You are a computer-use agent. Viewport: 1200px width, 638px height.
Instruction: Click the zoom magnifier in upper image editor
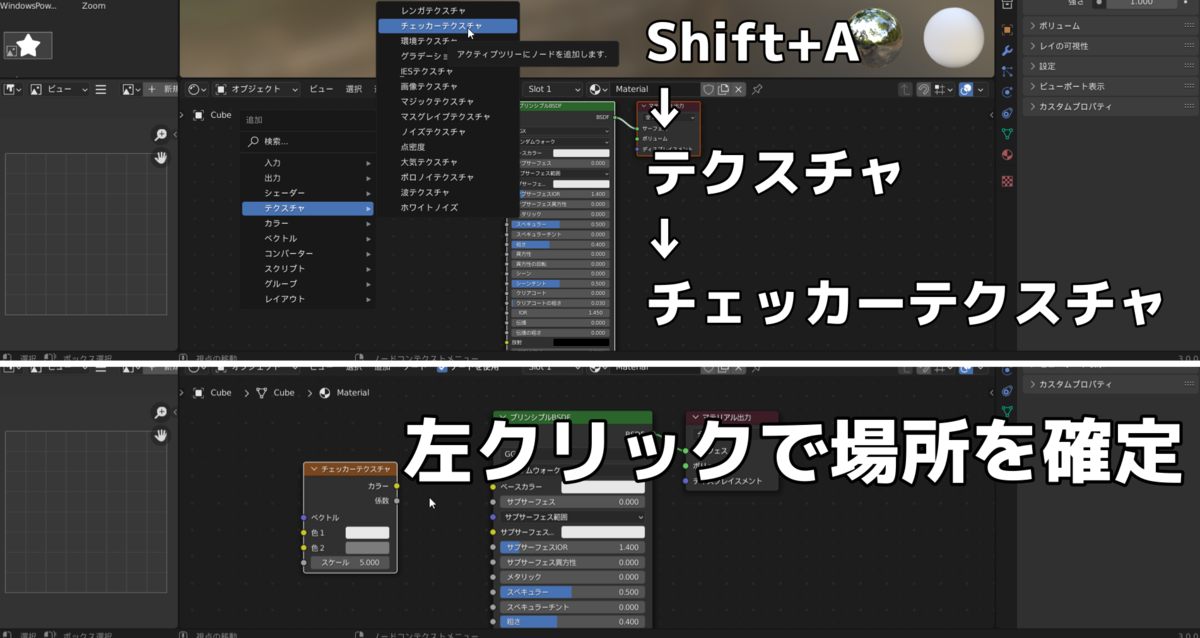pos(161,135)
